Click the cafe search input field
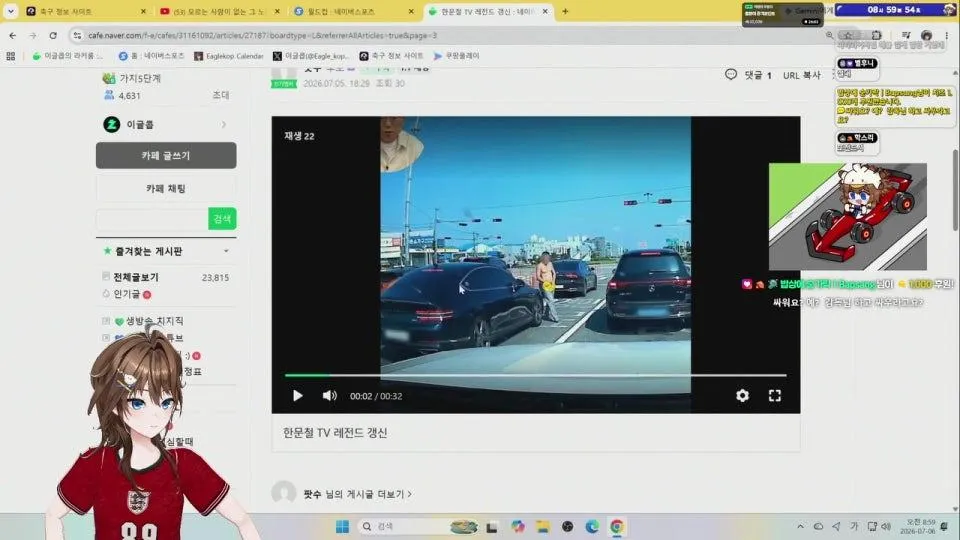Screen dimensions: 960x540 coord(152,219)
